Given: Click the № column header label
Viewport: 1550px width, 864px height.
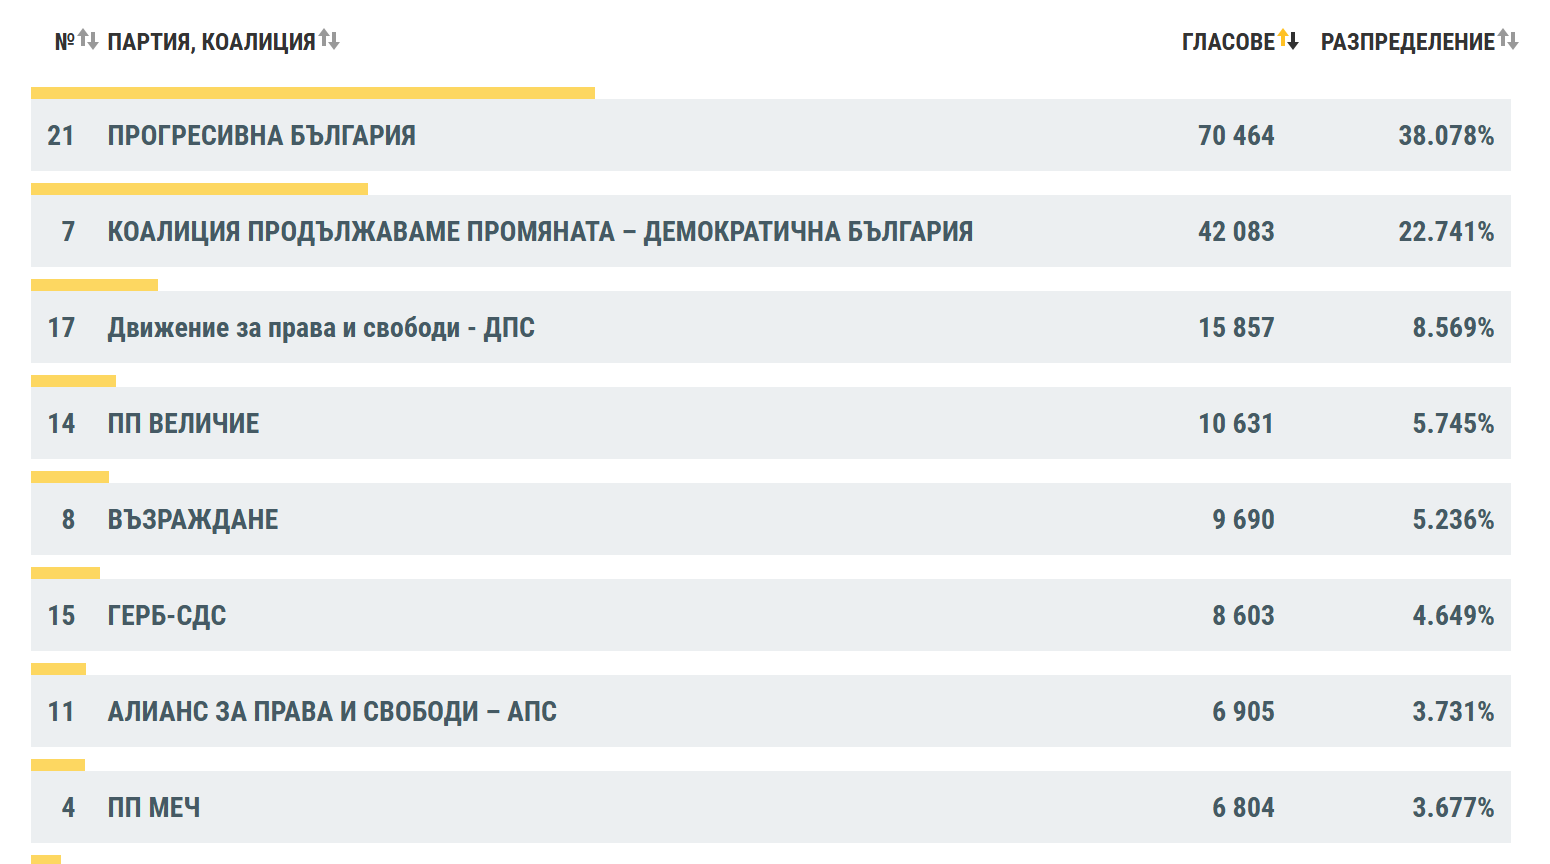Looking at the screenshot, I should click(65, 42).
